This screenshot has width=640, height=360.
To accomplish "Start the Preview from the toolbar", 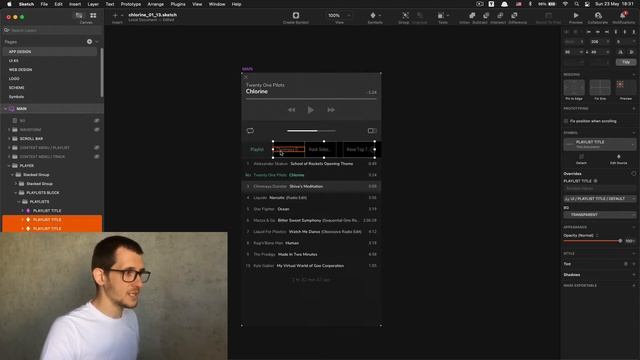I will (x=576, y=16).
